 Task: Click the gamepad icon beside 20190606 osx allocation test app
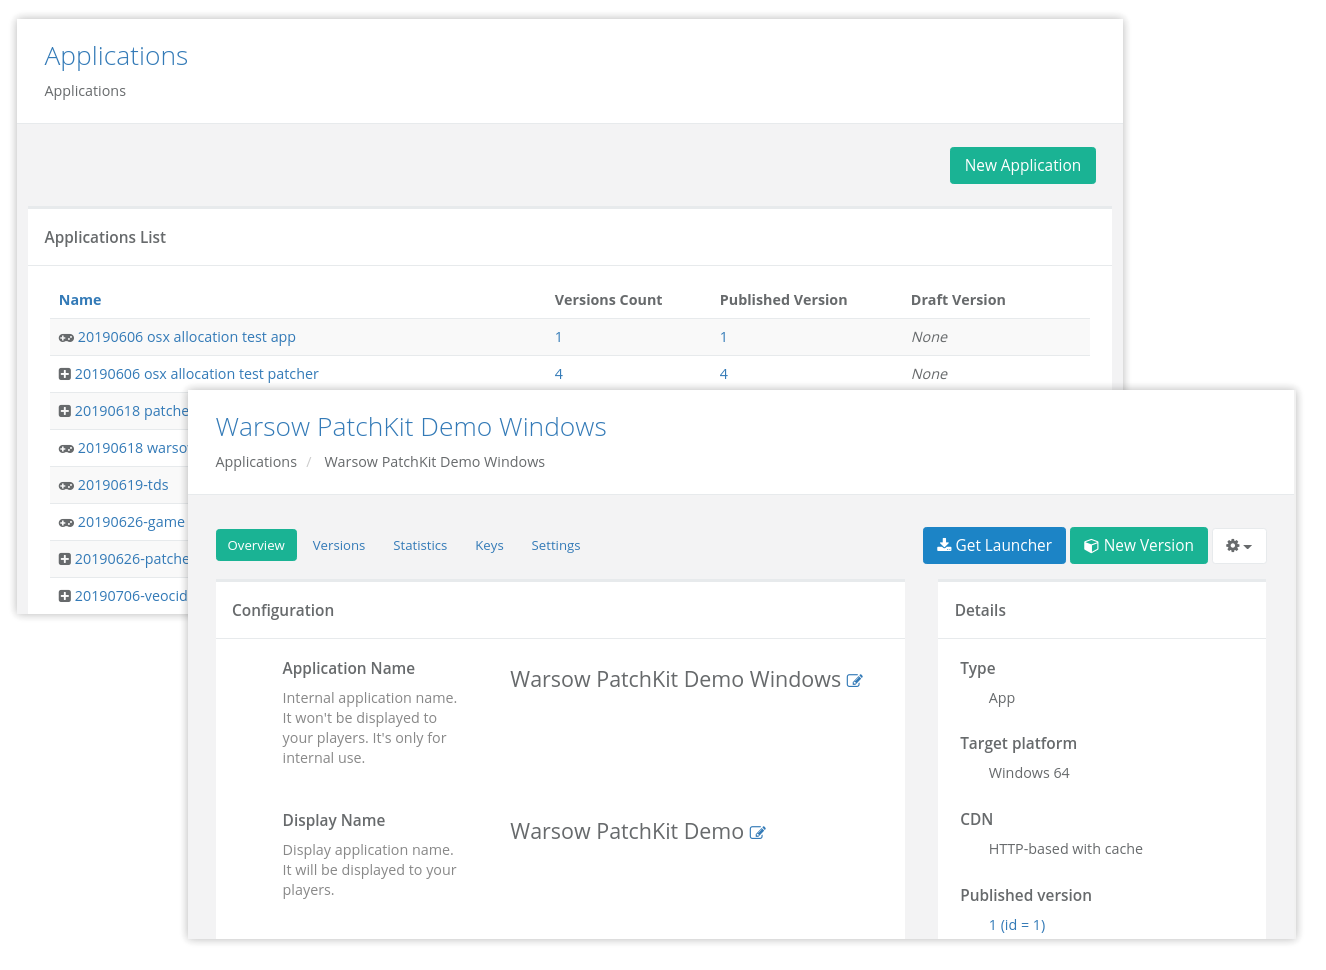click(x=66, y=337)
